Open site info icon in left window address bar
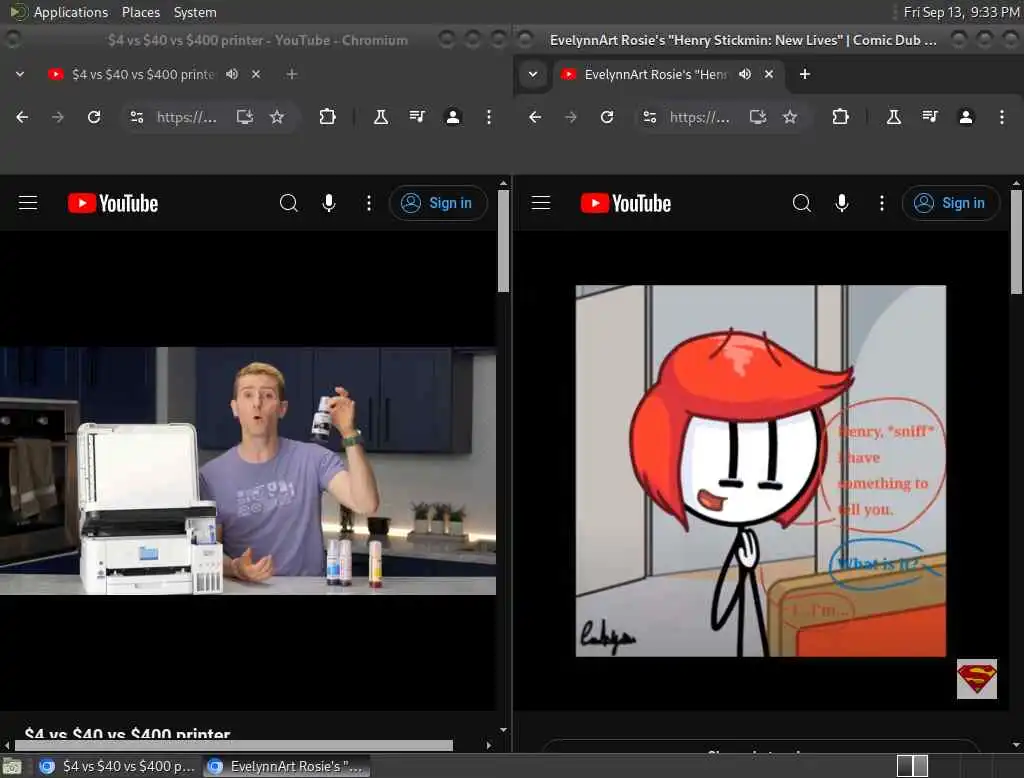 click(136, 117)
